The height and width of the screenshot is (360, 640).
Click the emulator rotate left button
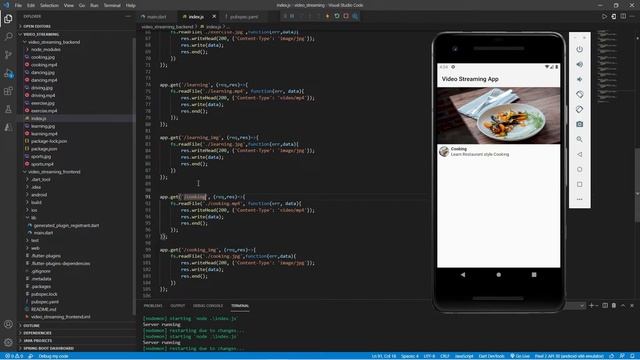[x=580, y=94]
